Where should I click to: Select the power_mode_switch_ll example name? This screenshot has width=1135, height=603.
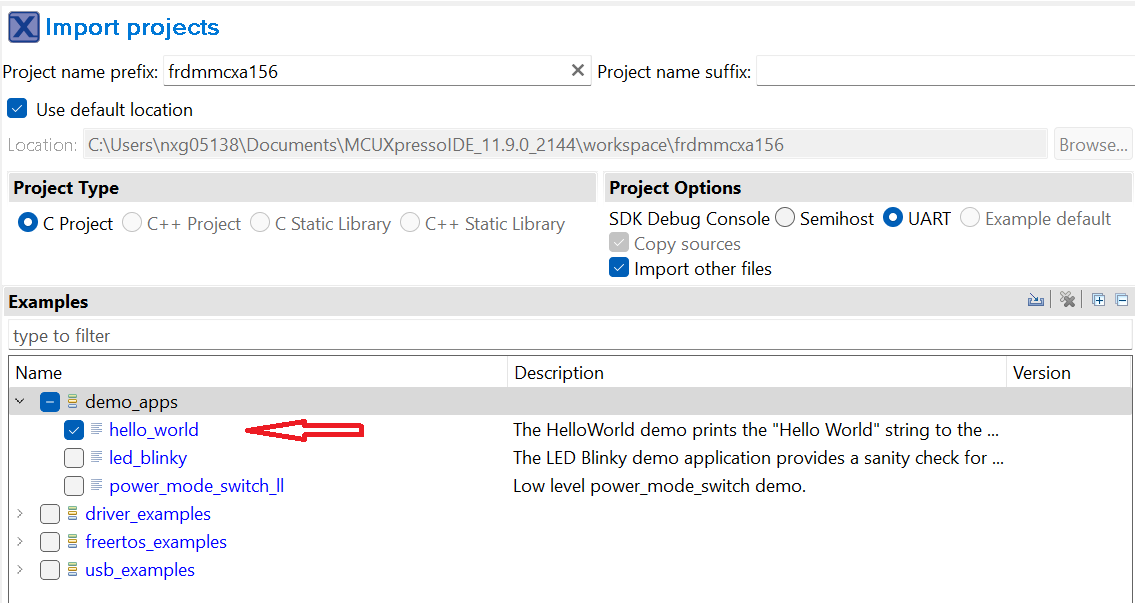point(197,486)
